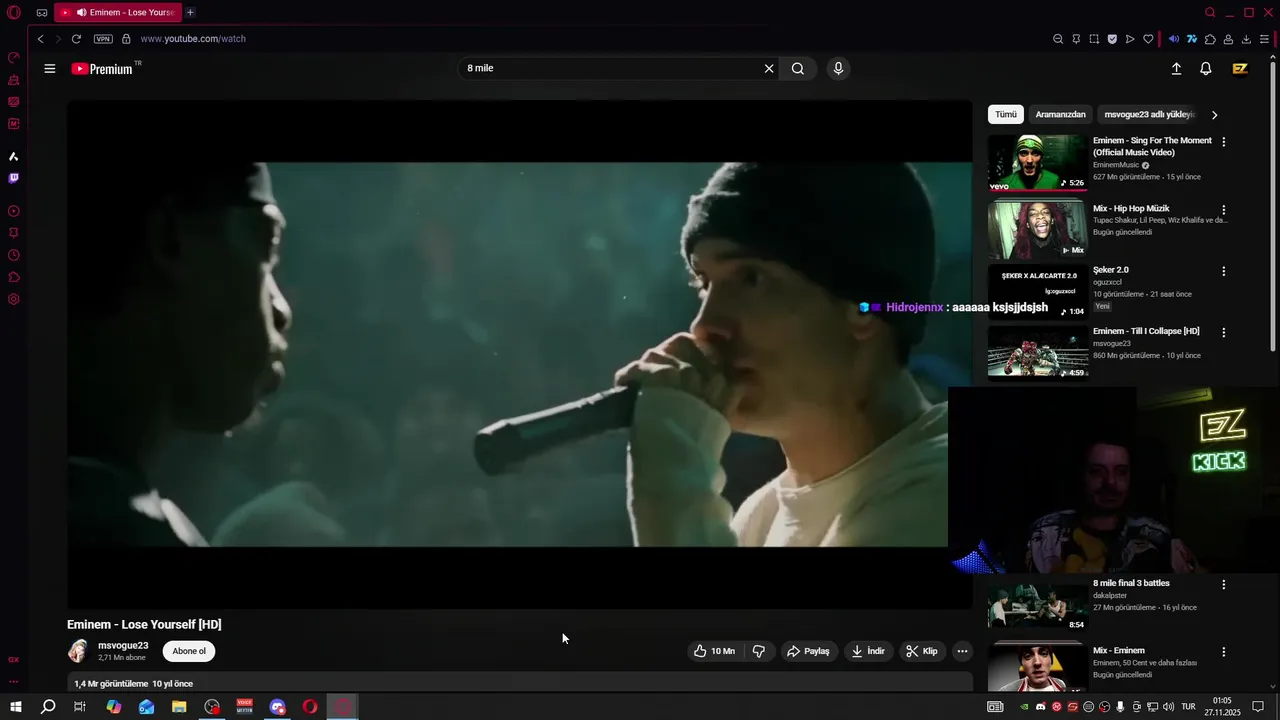Open Opera easy setup sliders
Viewport: 1280px width, 720px height.
pos(1265,39)
